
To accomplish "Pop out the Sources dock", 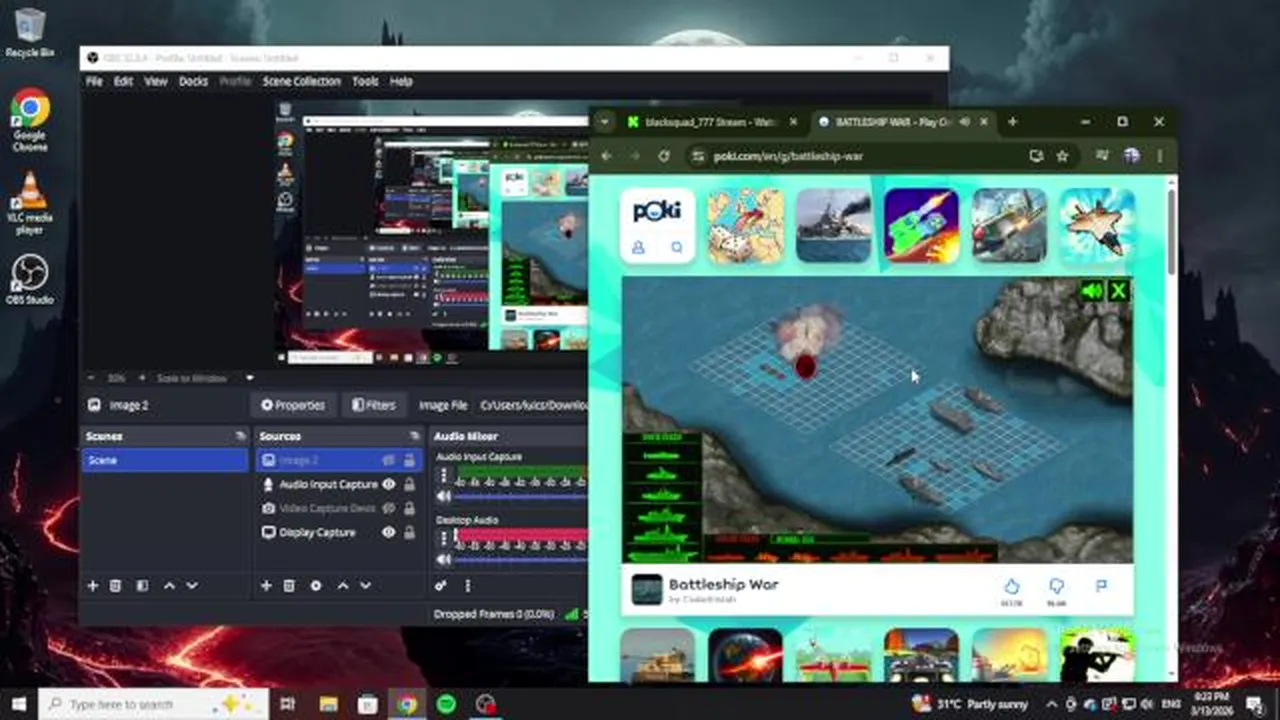I will (414, 436).
